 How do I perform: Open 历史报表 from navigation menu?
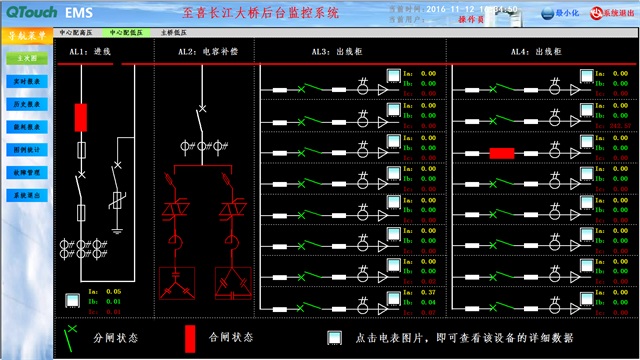pos(27,104)
